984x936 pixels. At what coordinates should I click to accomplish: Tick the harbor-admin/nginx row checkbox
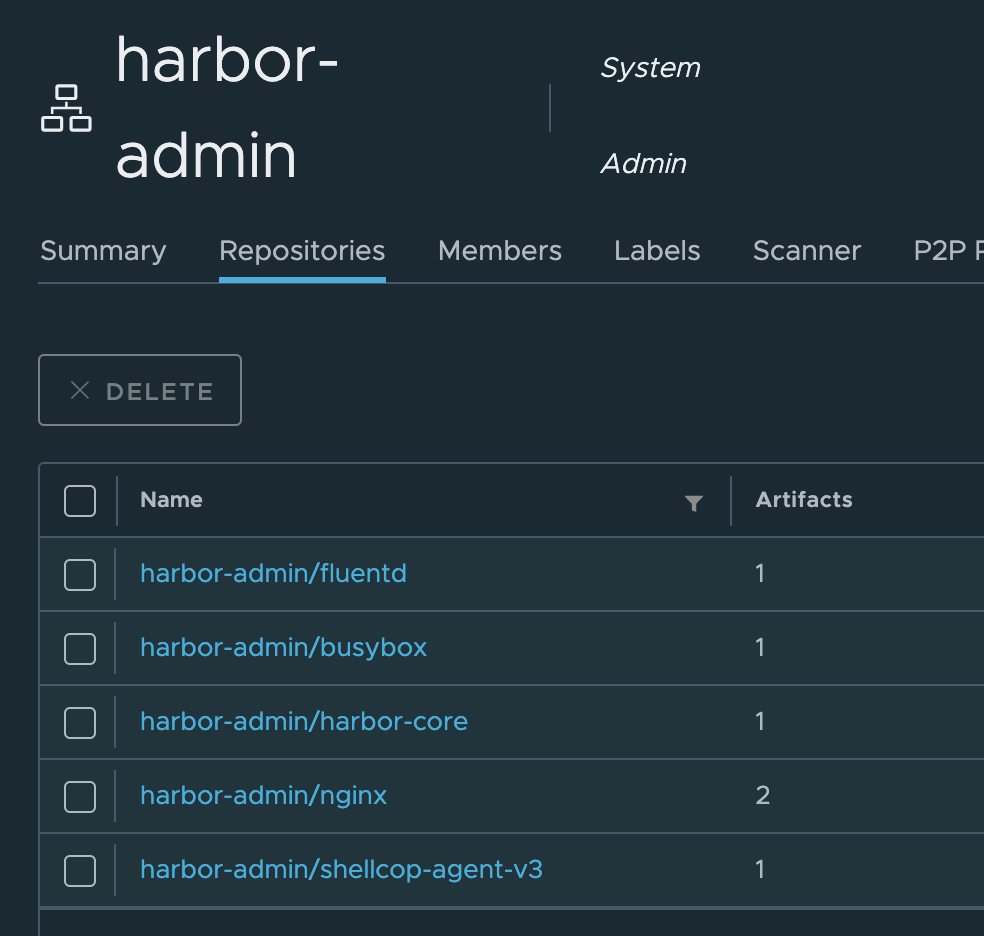coord(80,797)
